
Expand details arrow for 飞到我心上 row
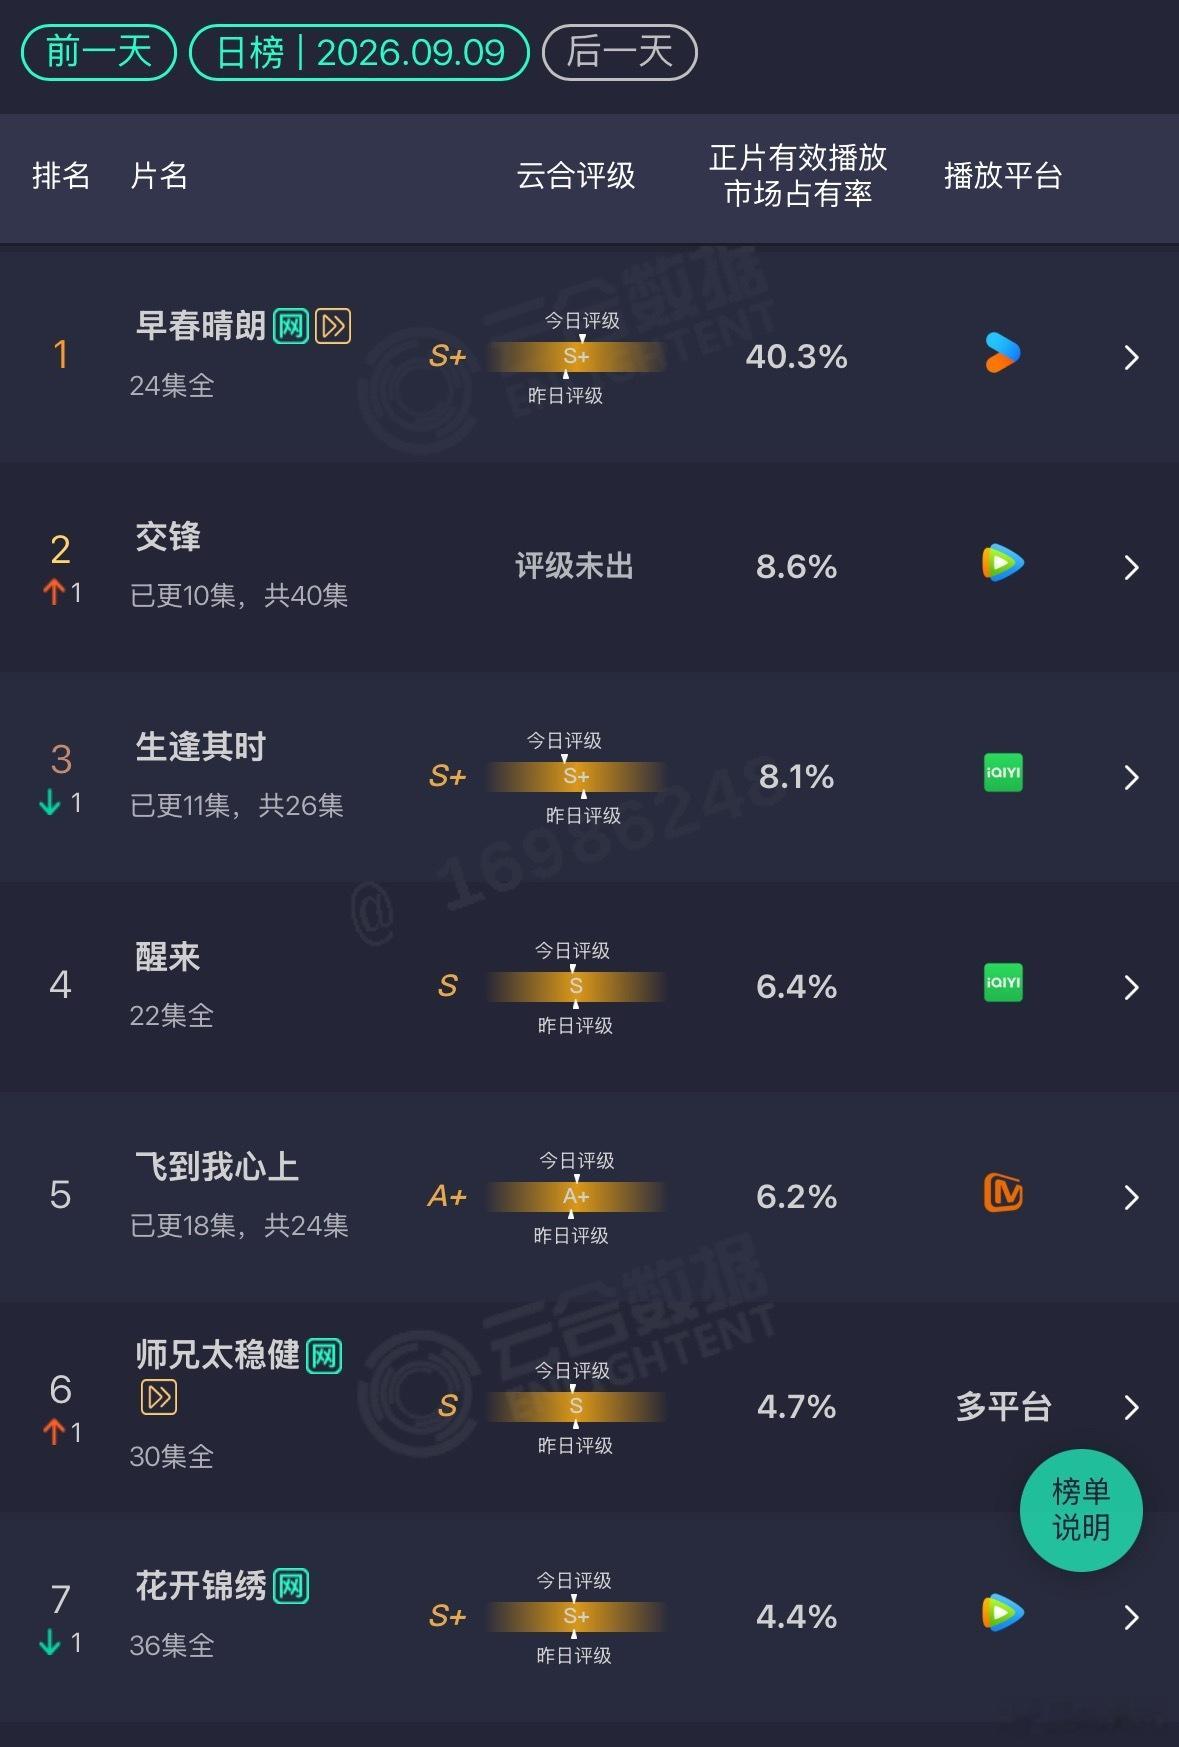(x=1131, y=1197)
